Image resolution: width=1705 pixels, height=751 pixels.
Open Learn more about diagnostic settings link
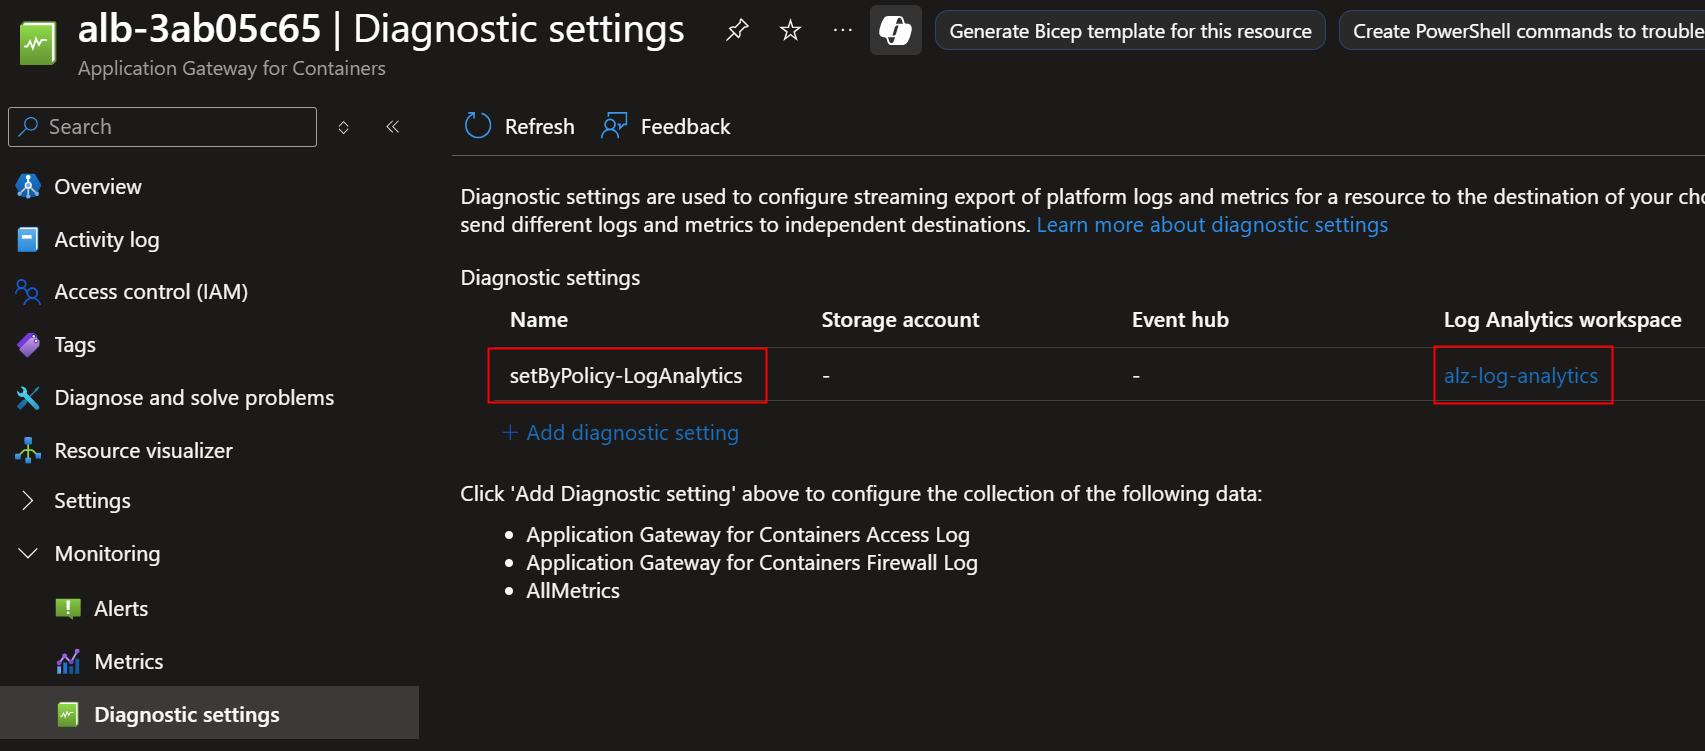pos(1212,225)
